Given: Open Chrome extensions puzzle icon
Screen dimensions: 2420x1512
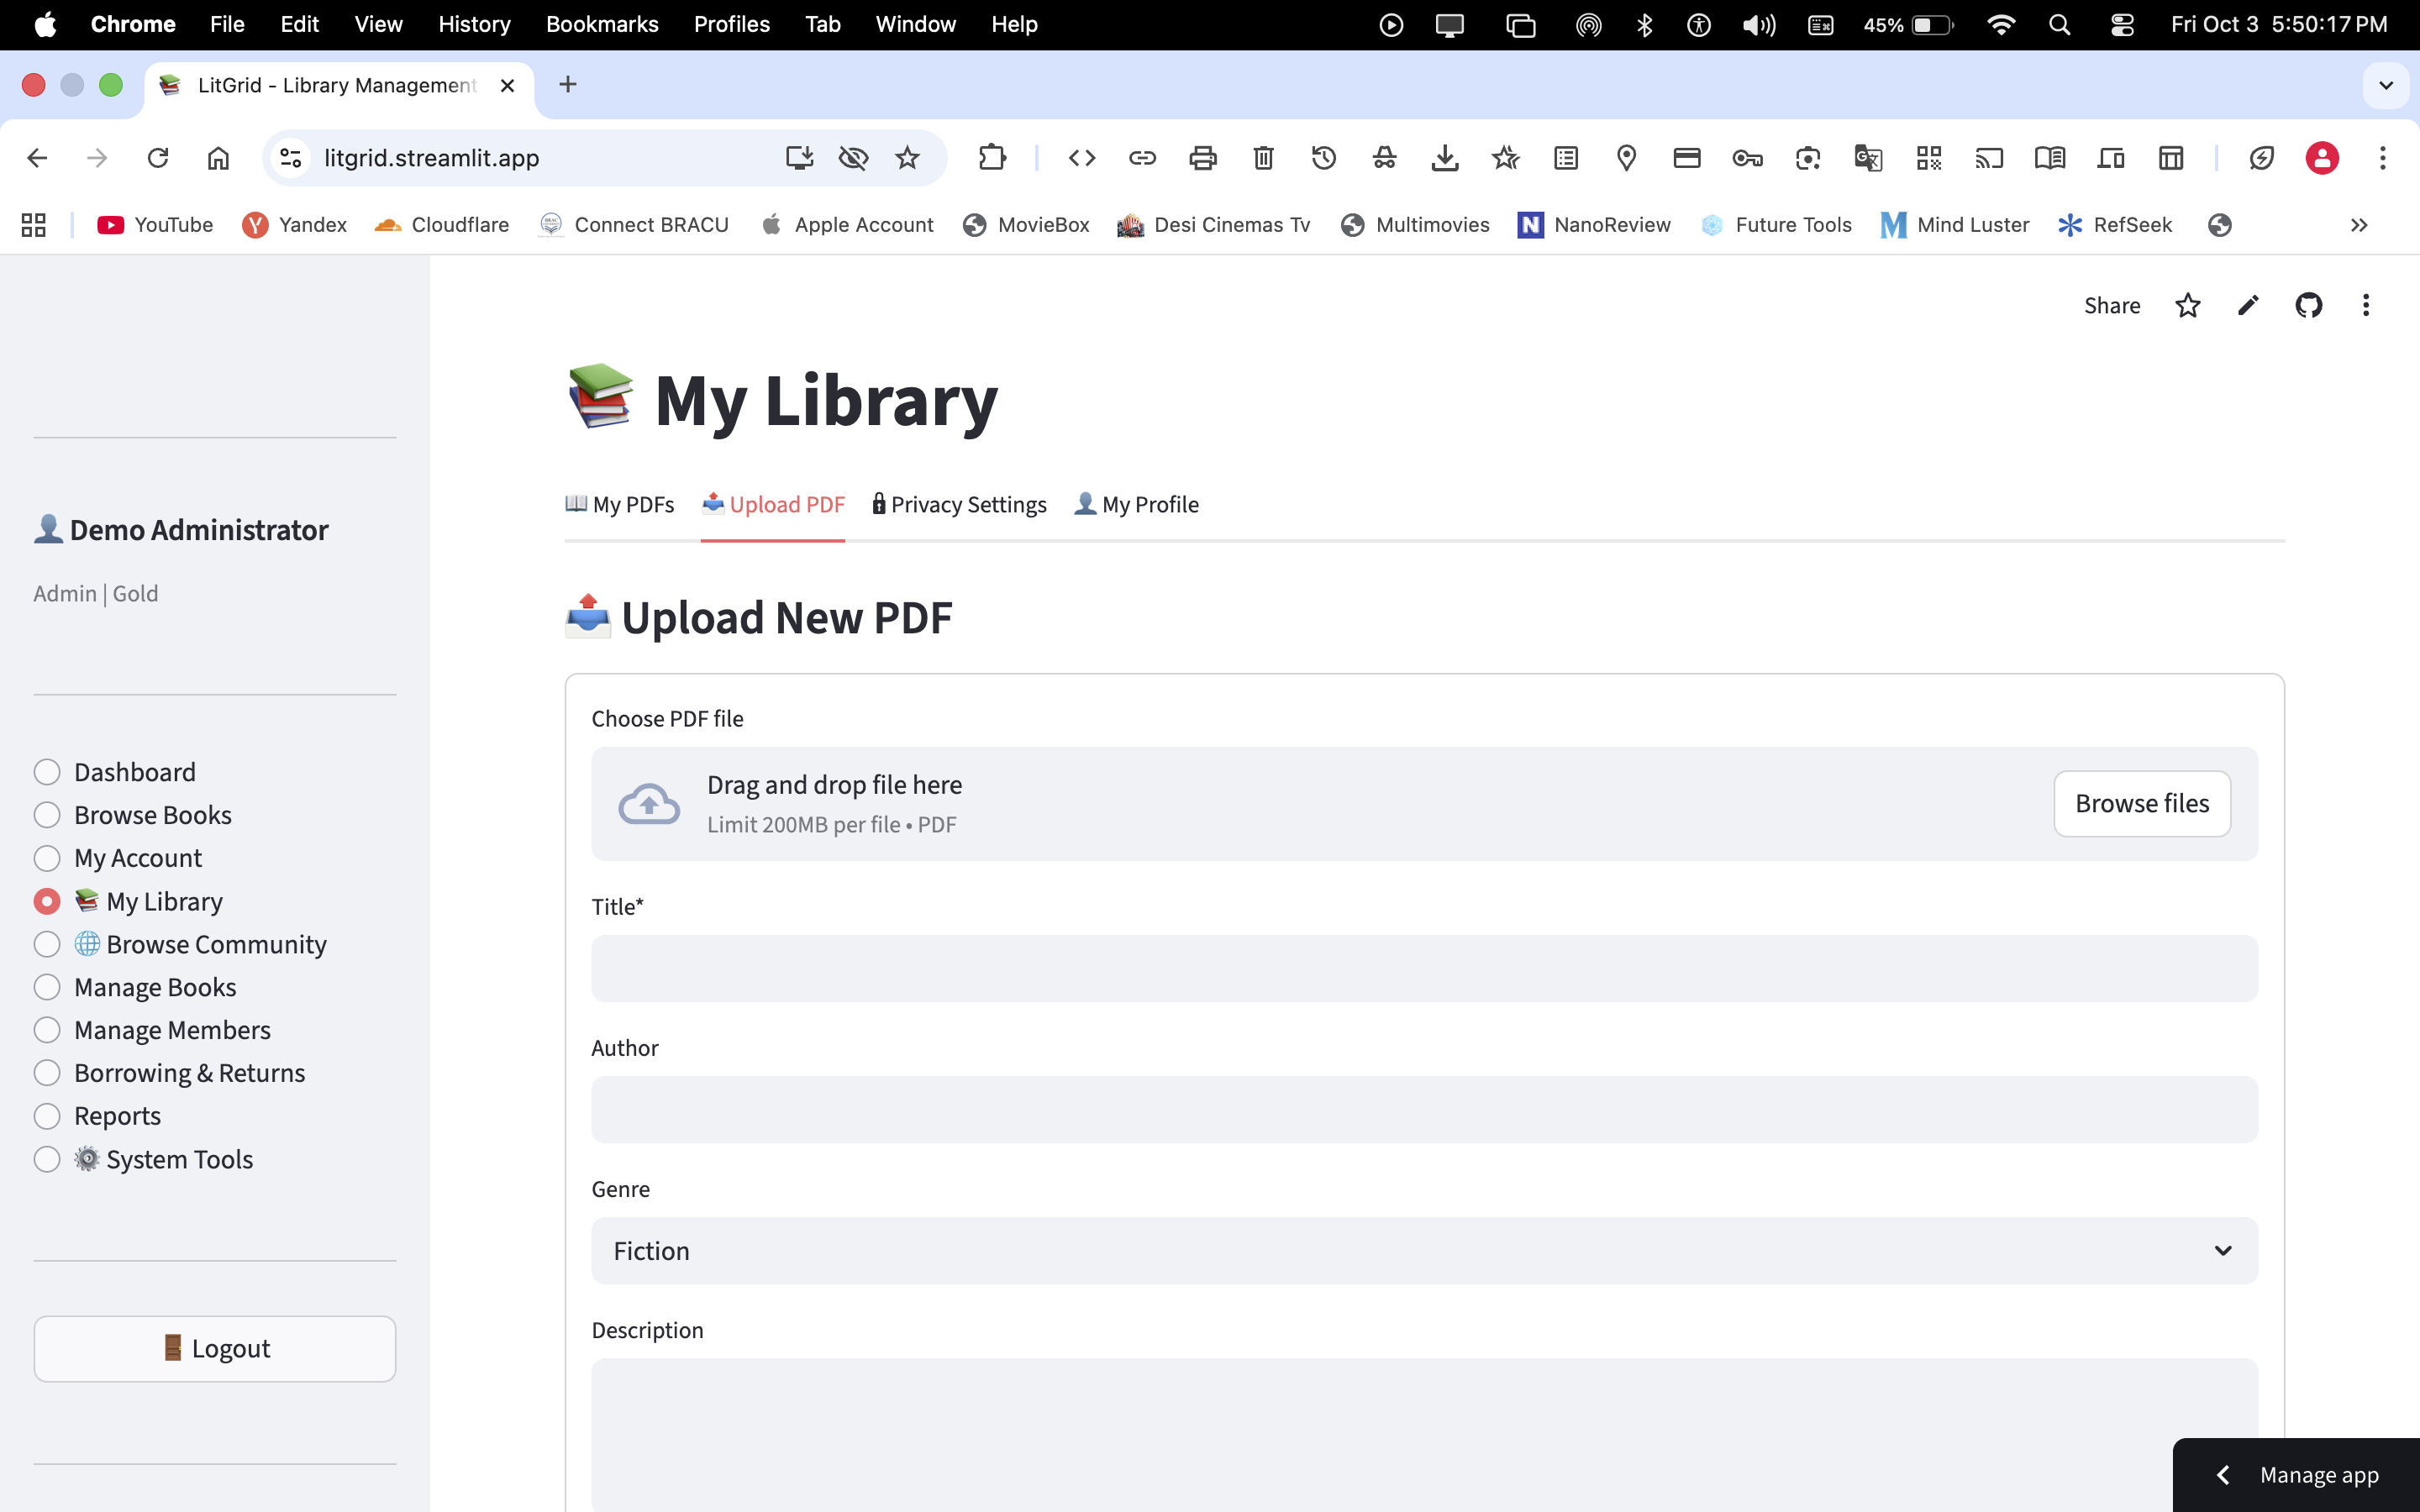Looking at the screenshot, I should point(991,158).
